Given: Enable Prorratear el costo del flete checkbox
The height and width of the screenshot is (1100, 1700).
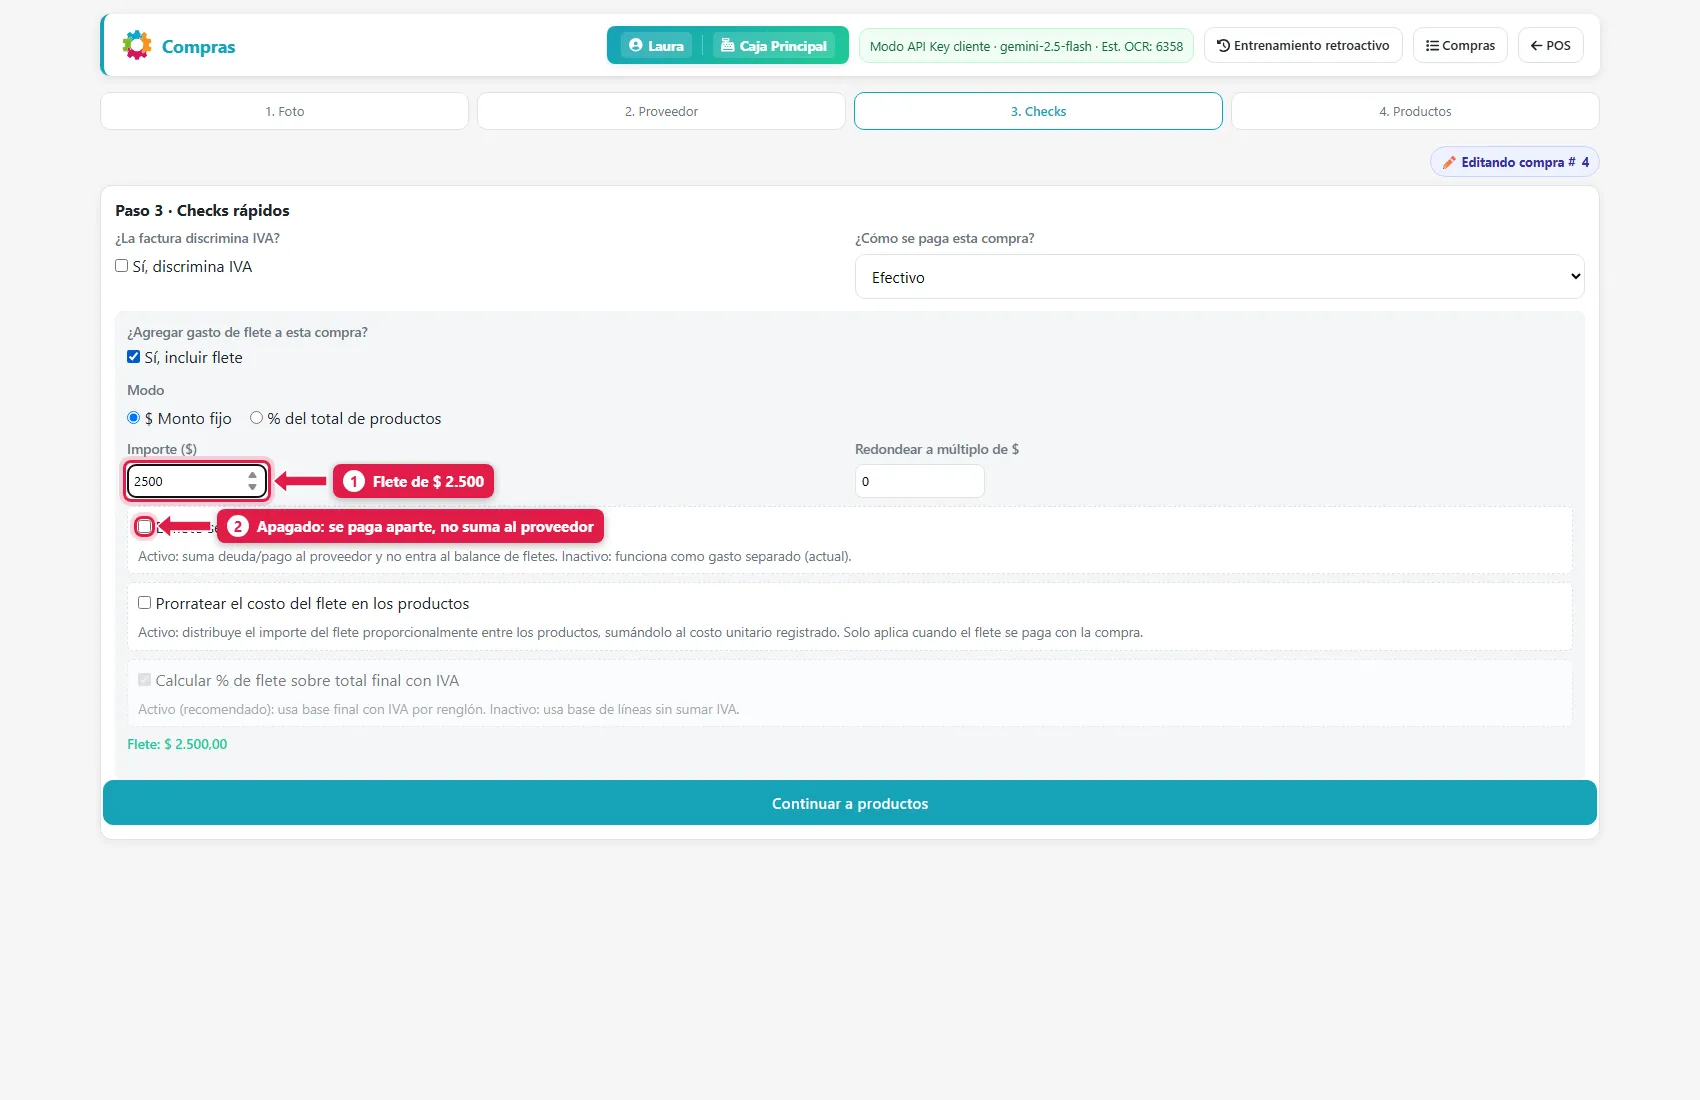Looking at the screenshot, I should 144,603.
